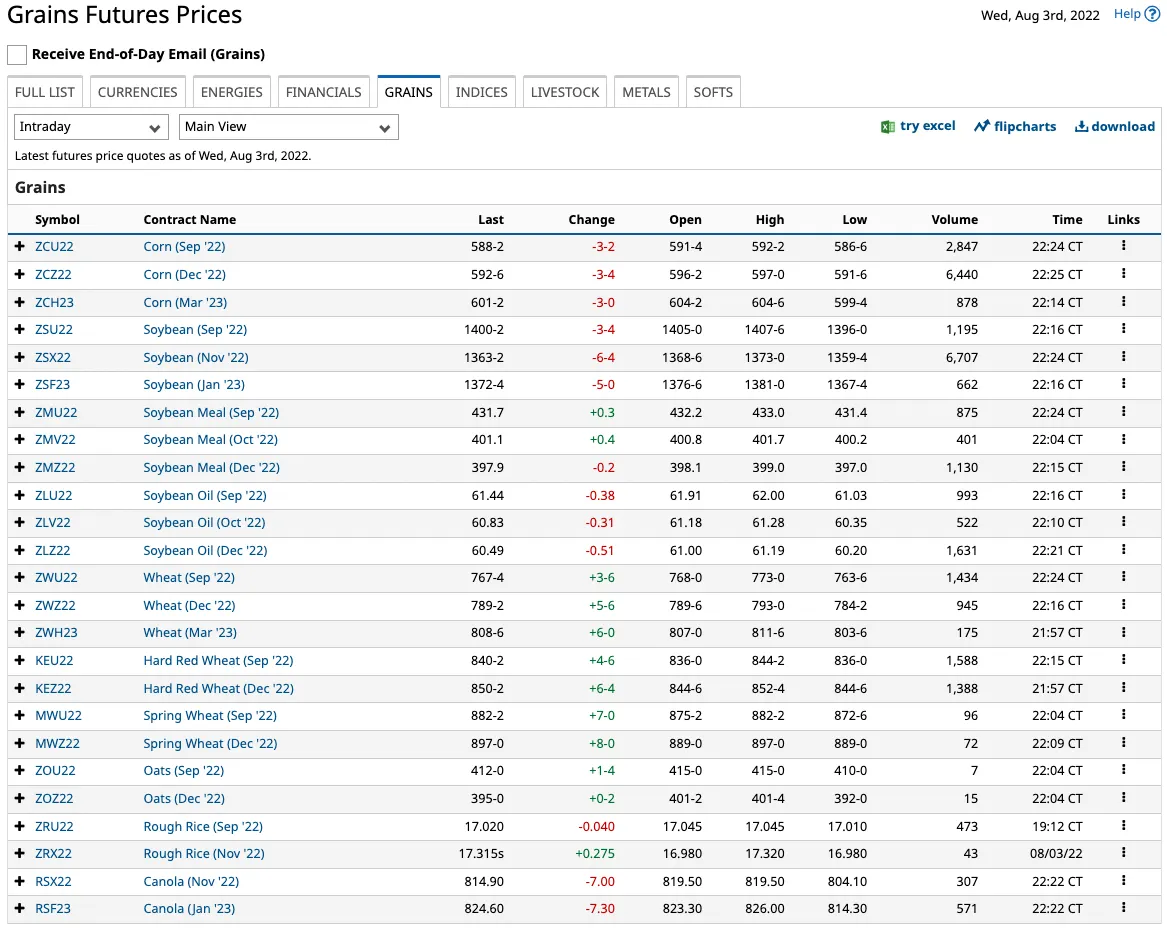This screenshot has width=1167, height=932.
Task: Switch to the LIVESTOCK tab
Action: [565, 92]
